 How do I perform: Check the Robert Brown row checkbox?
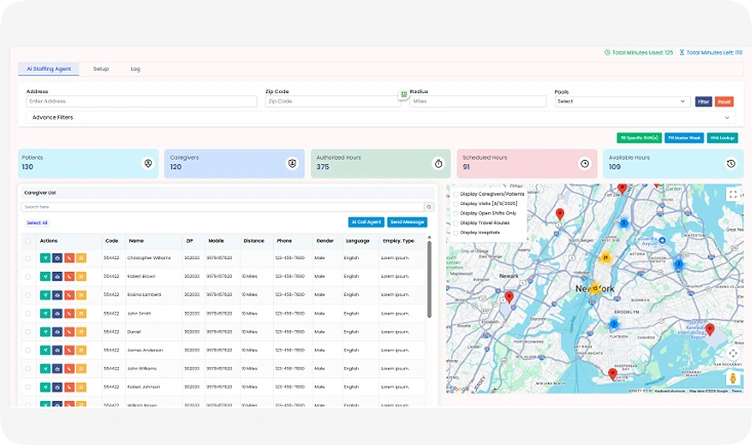click(x=28, y=276)
